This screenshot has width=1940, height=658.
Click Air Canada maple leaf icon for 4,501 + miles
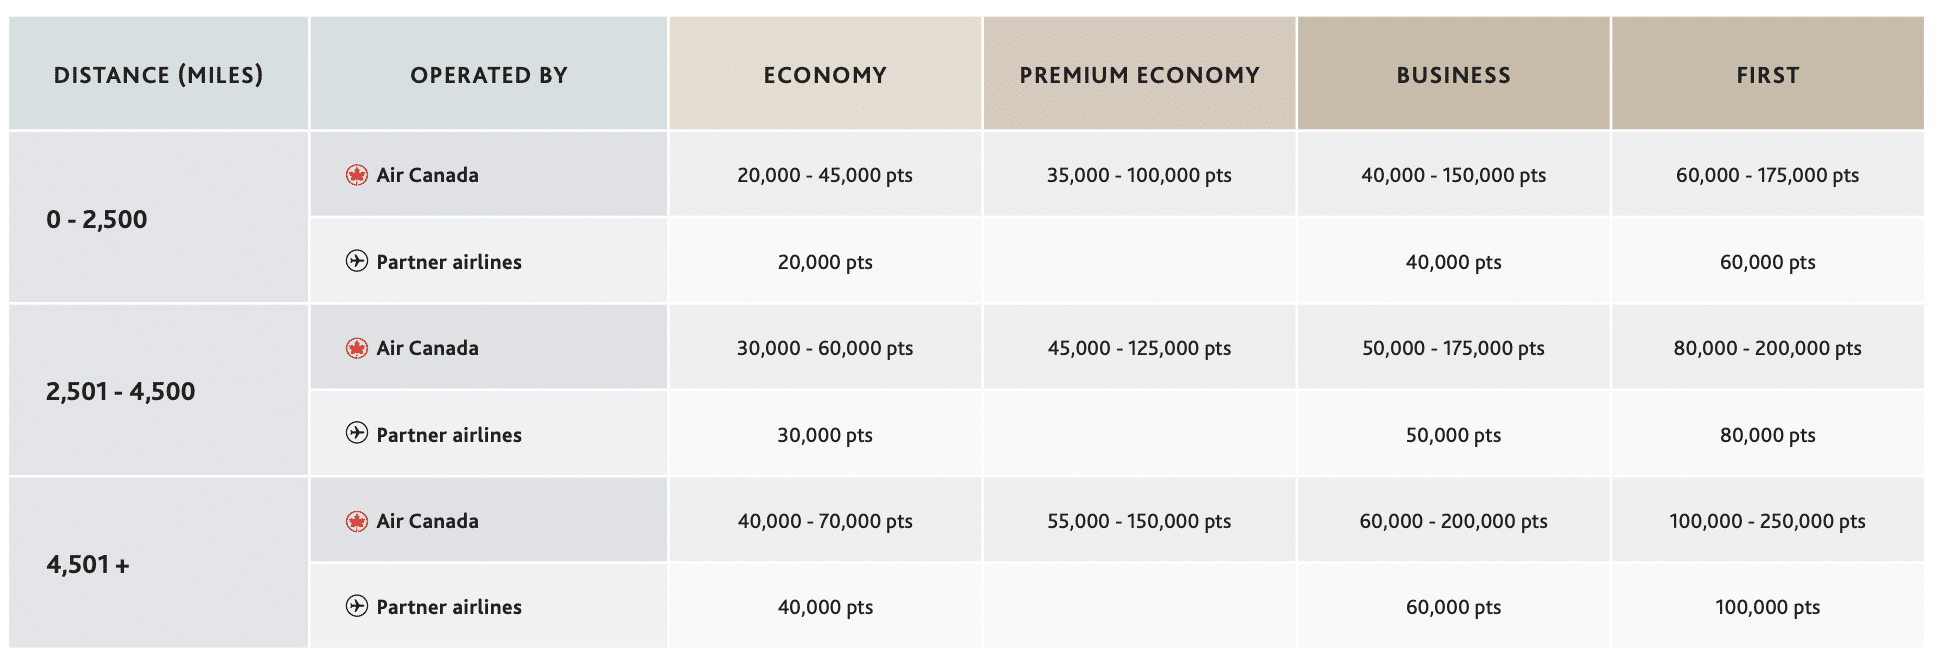357,521
